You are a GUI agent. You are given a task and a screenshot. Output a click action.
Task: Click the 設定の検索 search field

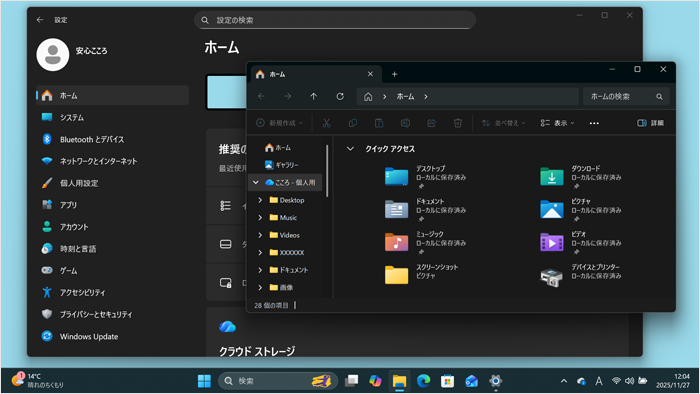[335, 20]
